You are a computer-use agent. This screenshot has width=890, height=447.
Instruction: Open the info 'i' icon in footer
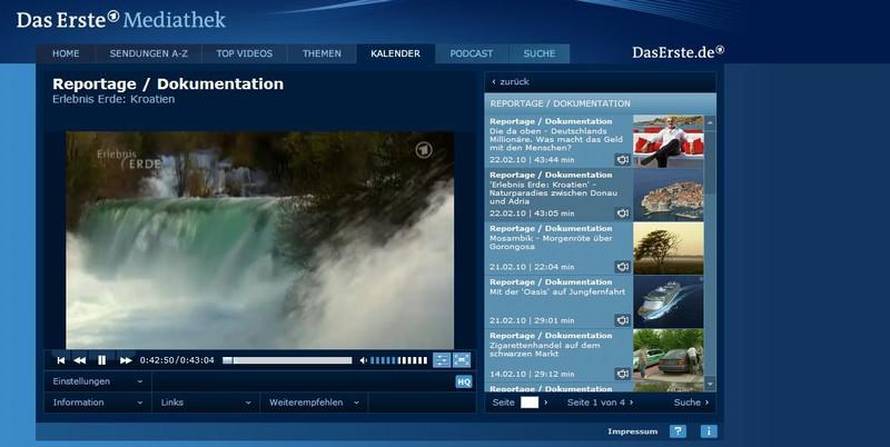click(x=708, y=431)
